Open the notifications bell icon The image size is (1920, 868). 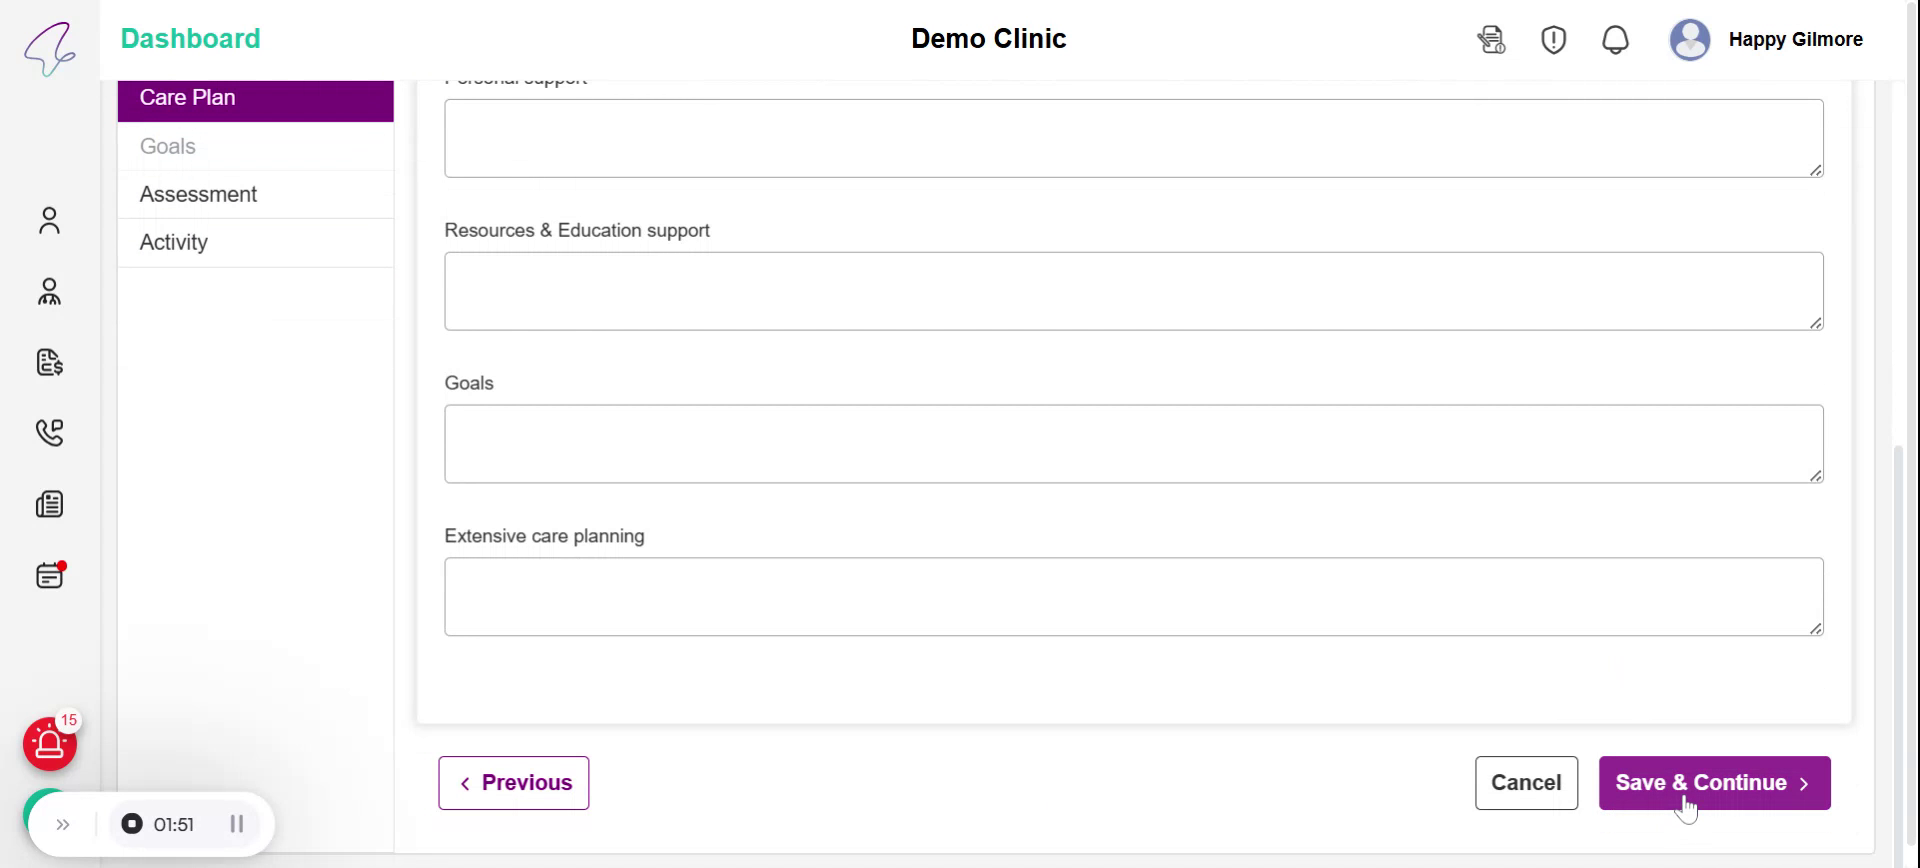pos(1615,40)
